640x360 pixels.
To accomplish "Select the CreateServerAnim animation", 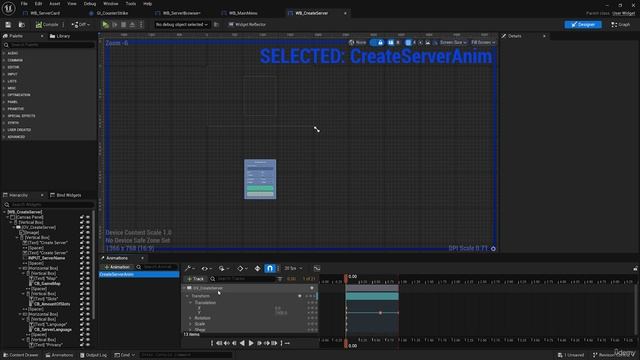I will click(139, 275).
